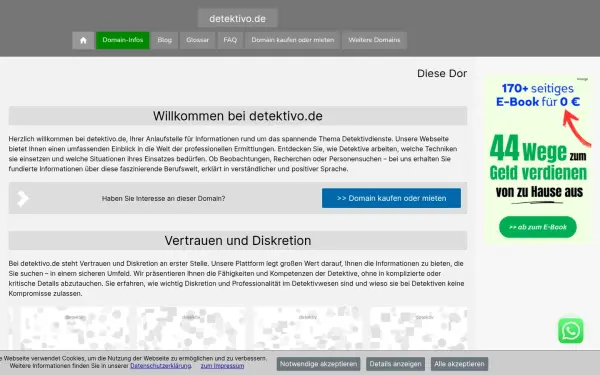Open the Weitere Domains menu item
Viewport: 600px width, 375px height.
[x=374, y=40]
